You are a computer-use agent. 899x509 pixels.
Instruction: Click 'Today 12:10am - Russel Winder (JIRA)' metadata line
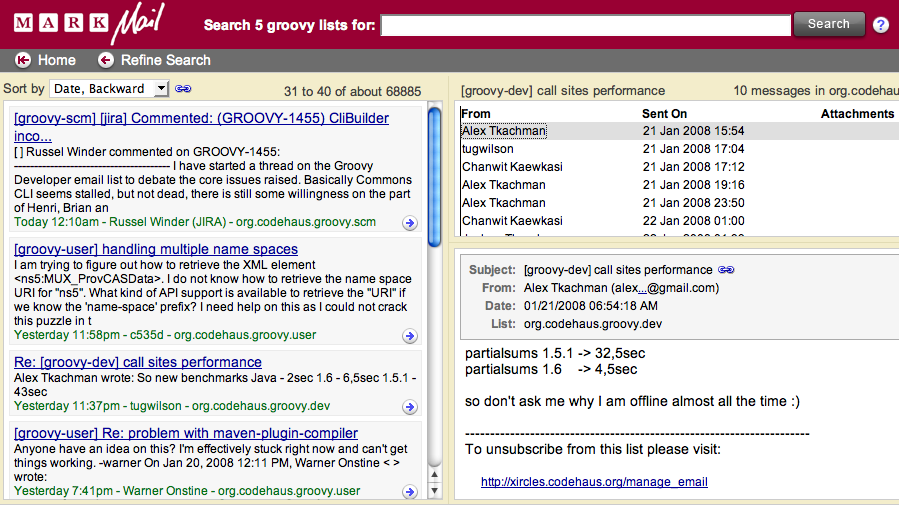pyautogui.click(x=195, y=222)
